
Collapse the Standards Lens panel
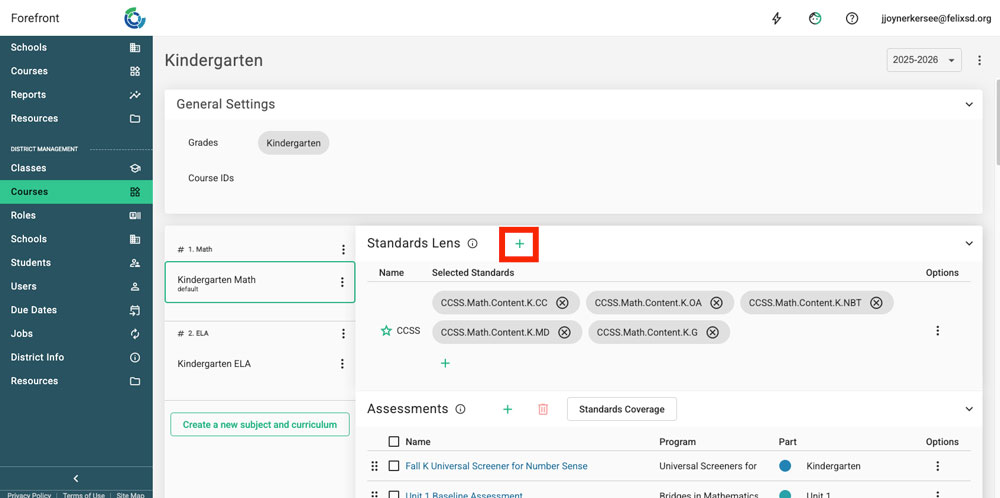[x=968, y=243]
